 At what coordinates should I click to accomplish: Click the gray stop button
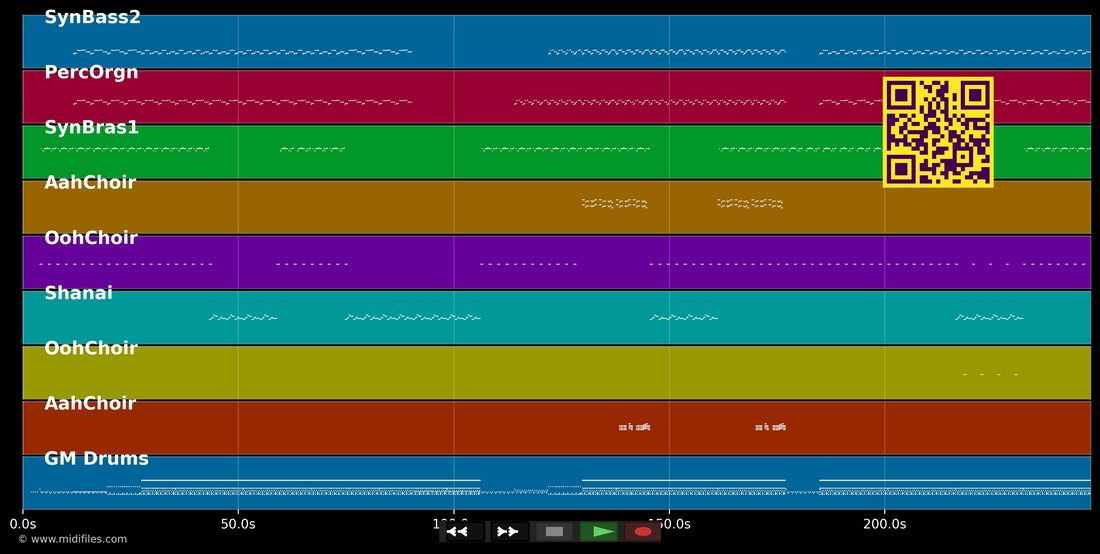click(554, 532)
